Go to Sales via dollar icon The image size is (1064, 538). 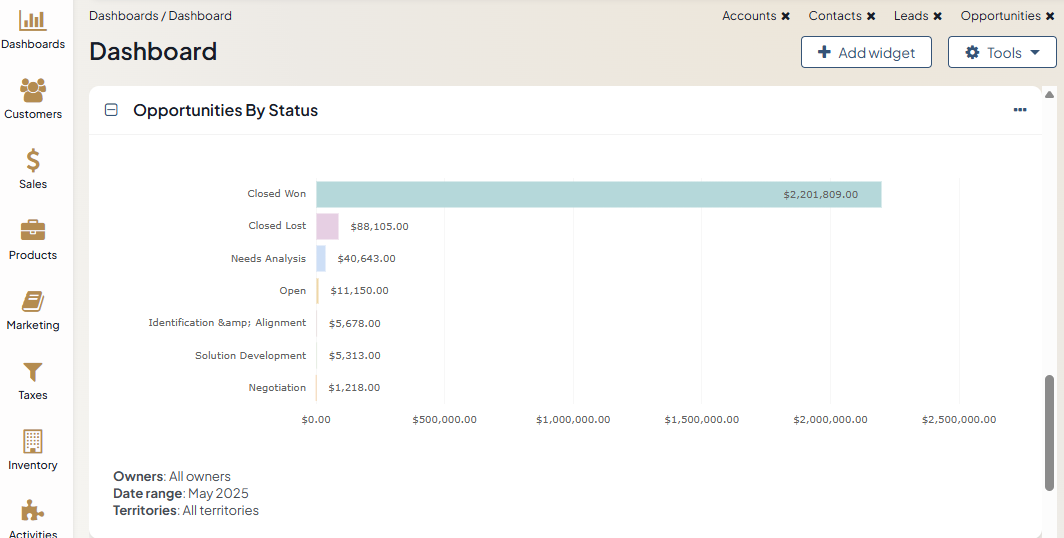point(33,161)
